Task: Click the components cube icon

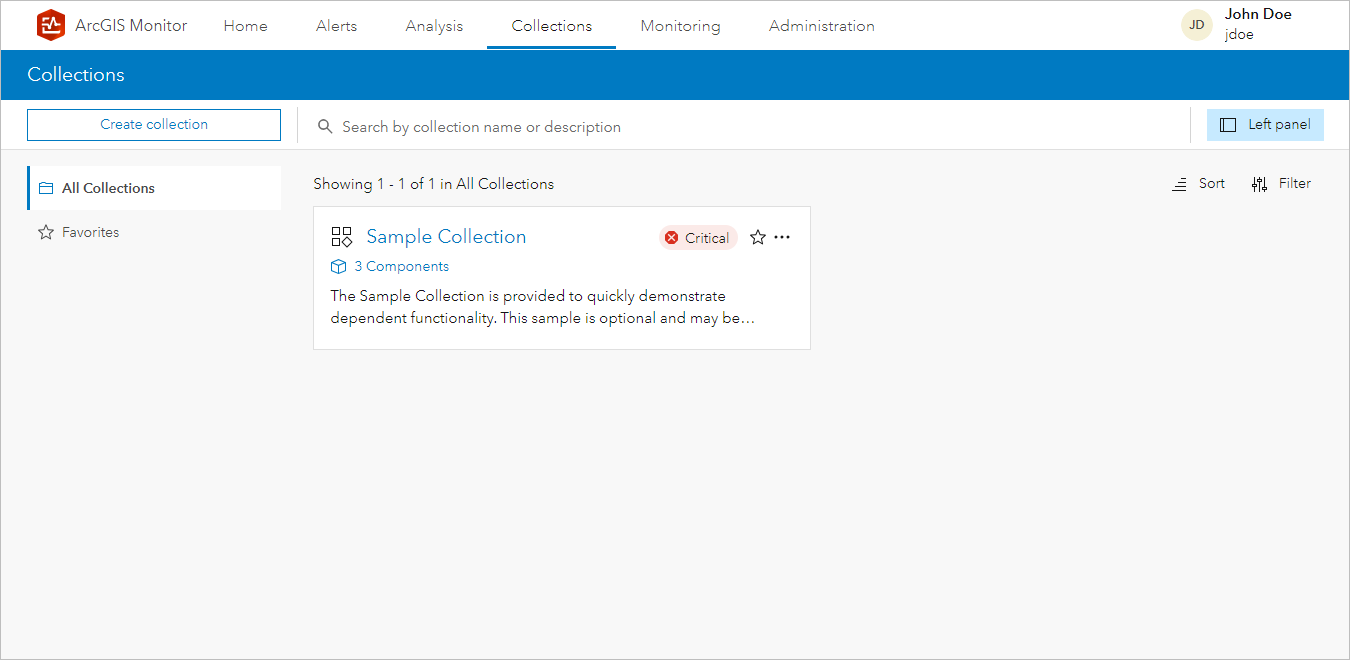Action: coord(338,266)
